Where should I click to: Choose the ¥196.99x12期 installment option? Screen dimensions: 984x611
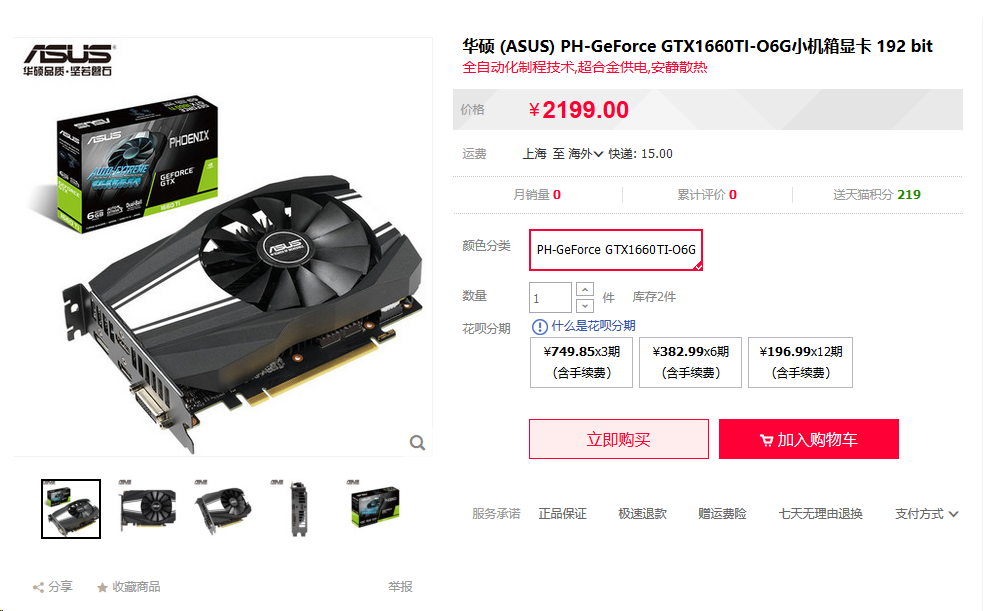coord(800,362)
